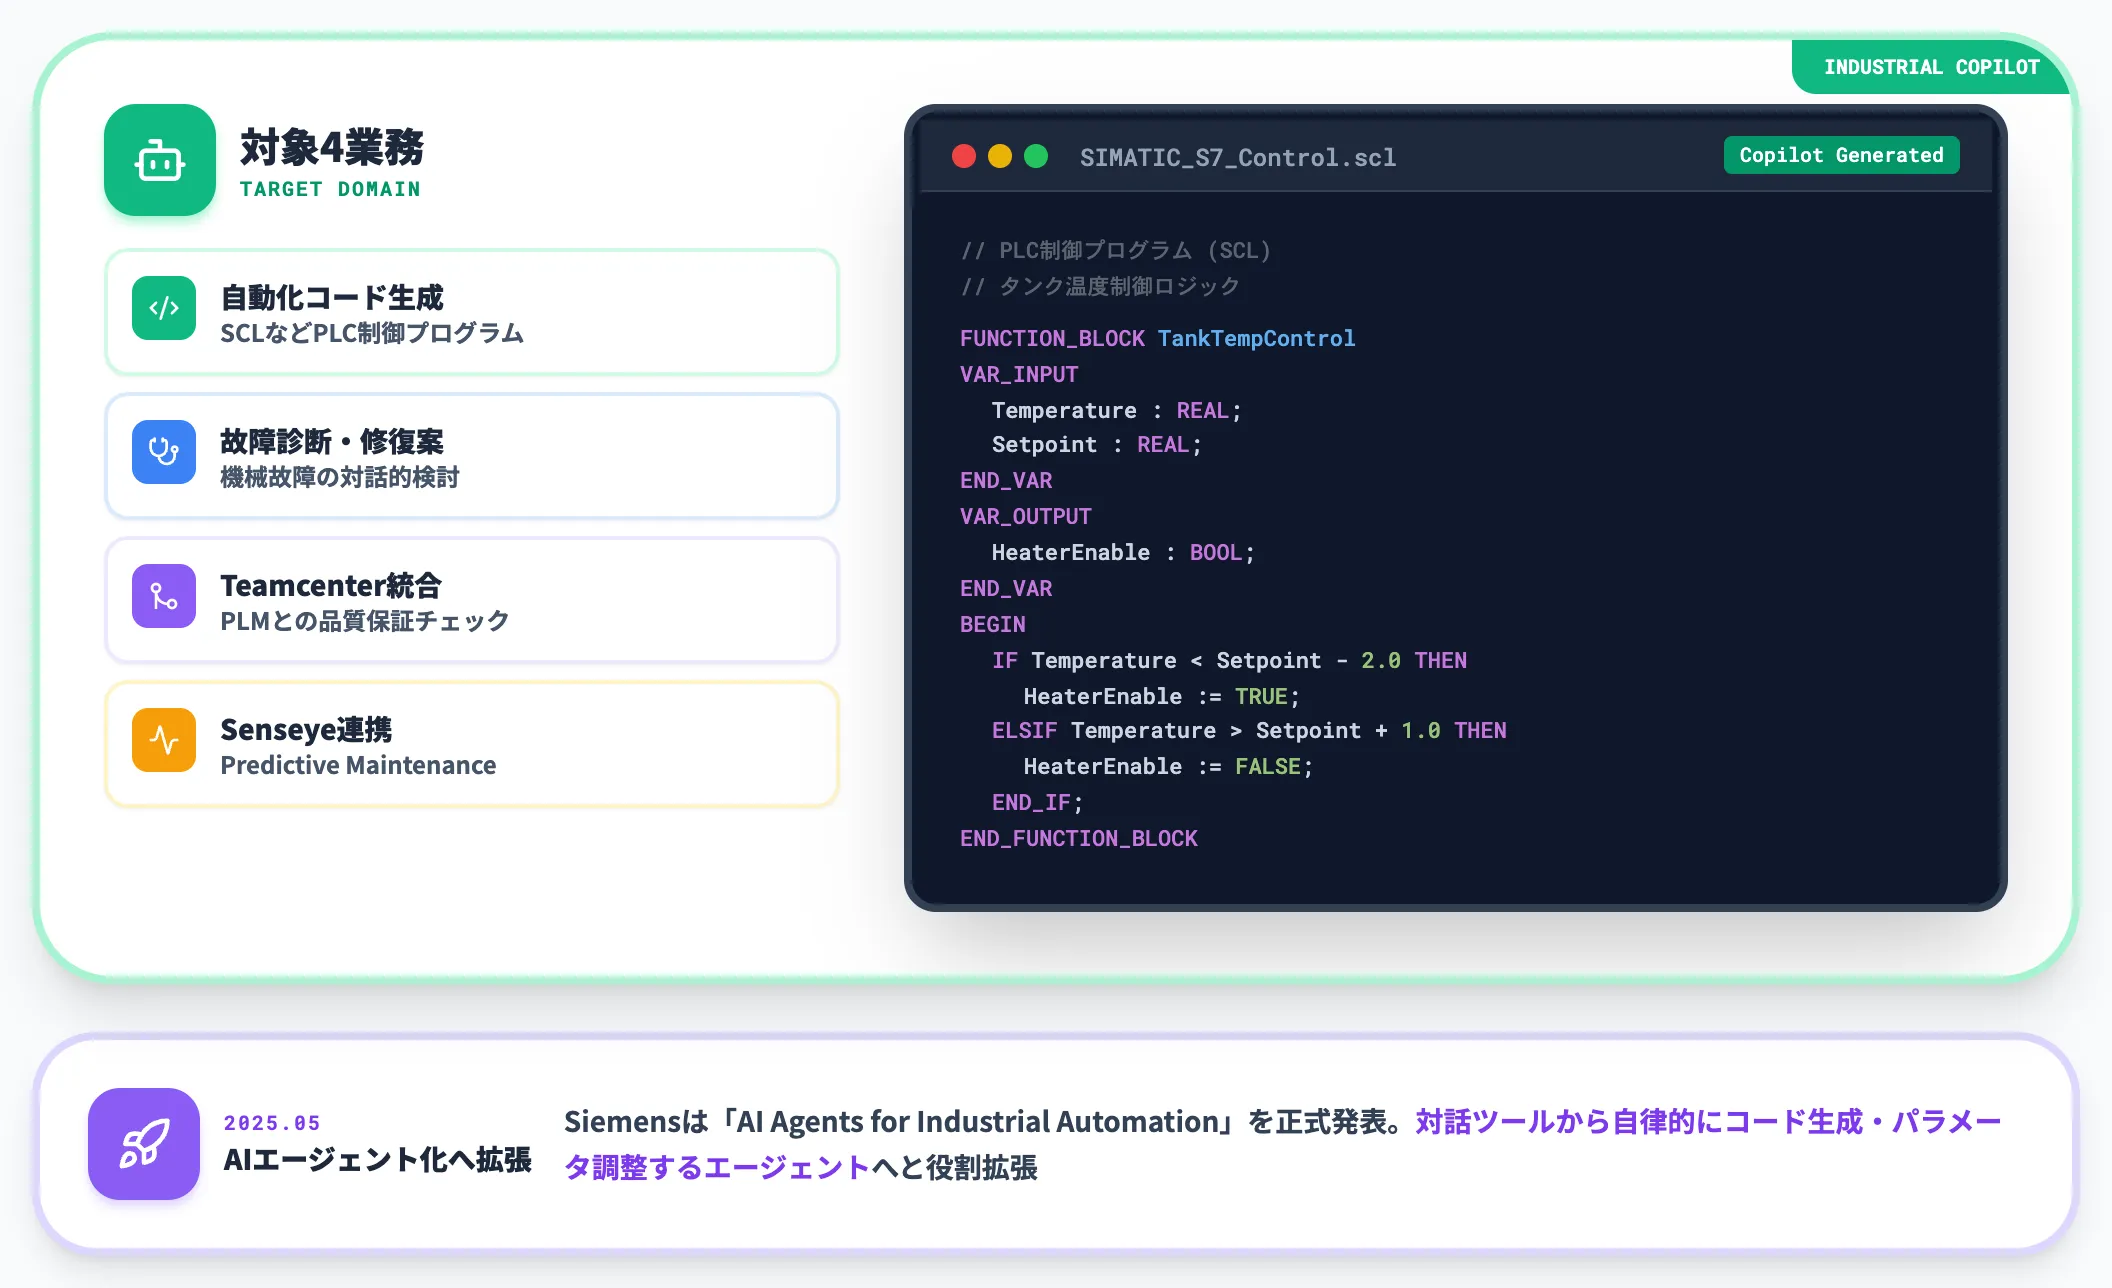The width and height of the screenshot is (2112, 1288).
Task: Click the comment line タンク温度制御ロジック
Action: [x=1100, y=286]
